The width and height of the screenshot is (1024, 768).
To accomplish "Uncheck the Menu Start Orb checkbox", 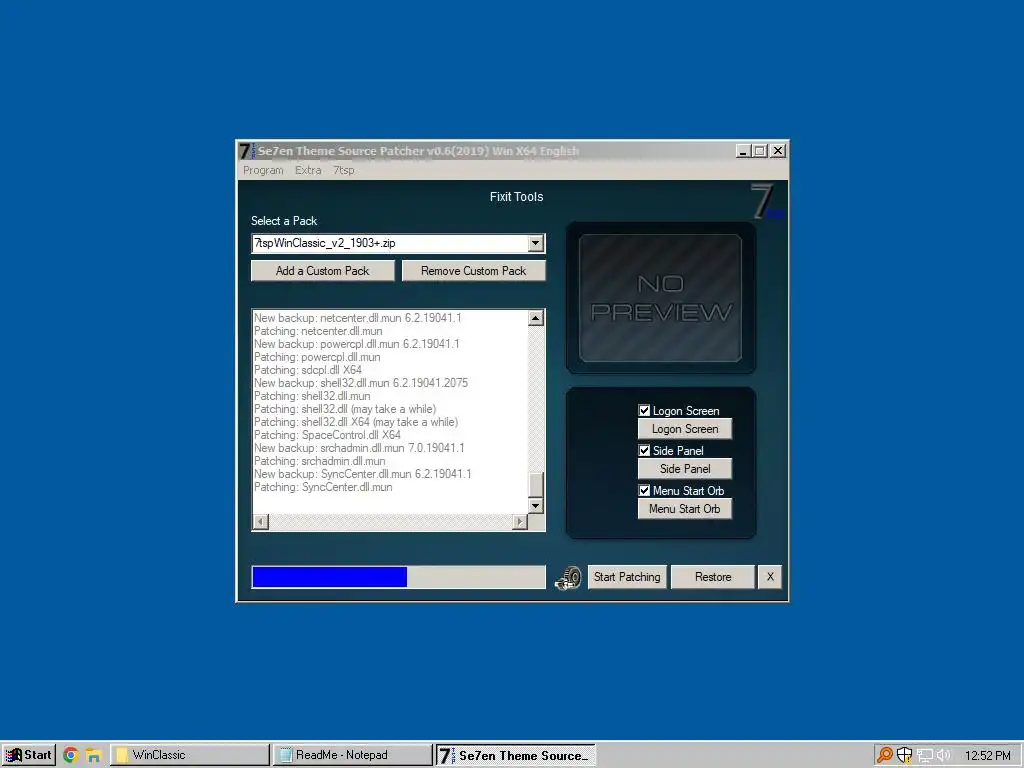I will coord(644,490).
